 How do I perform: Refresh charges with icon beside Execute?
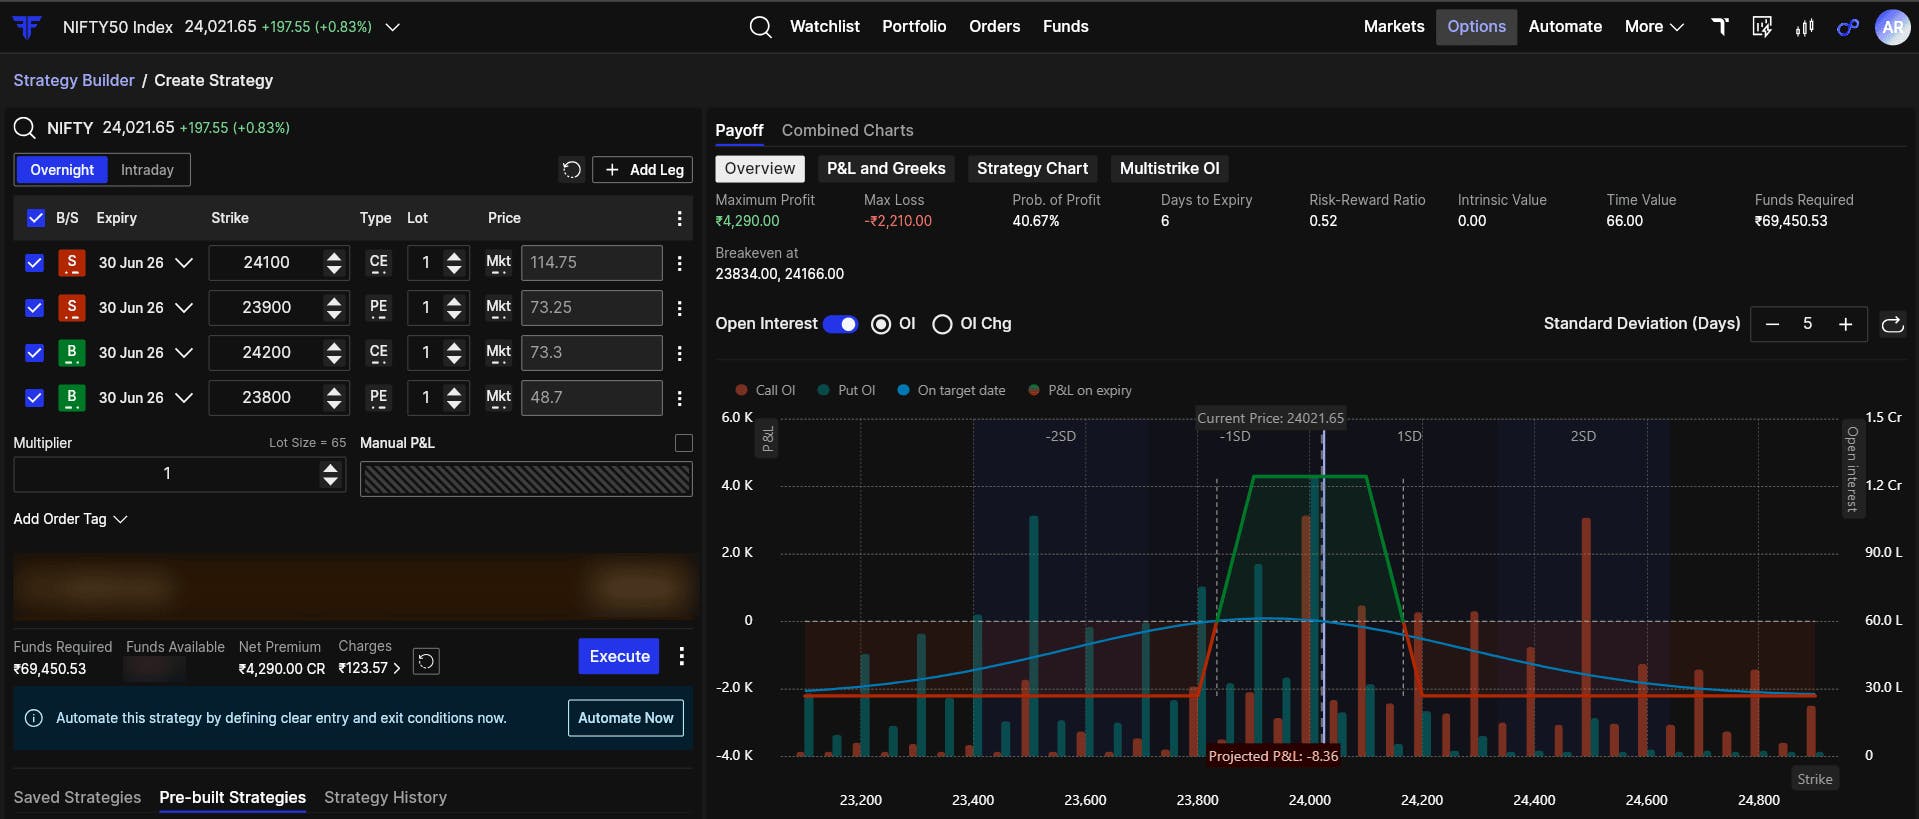[x=426, y=661]
